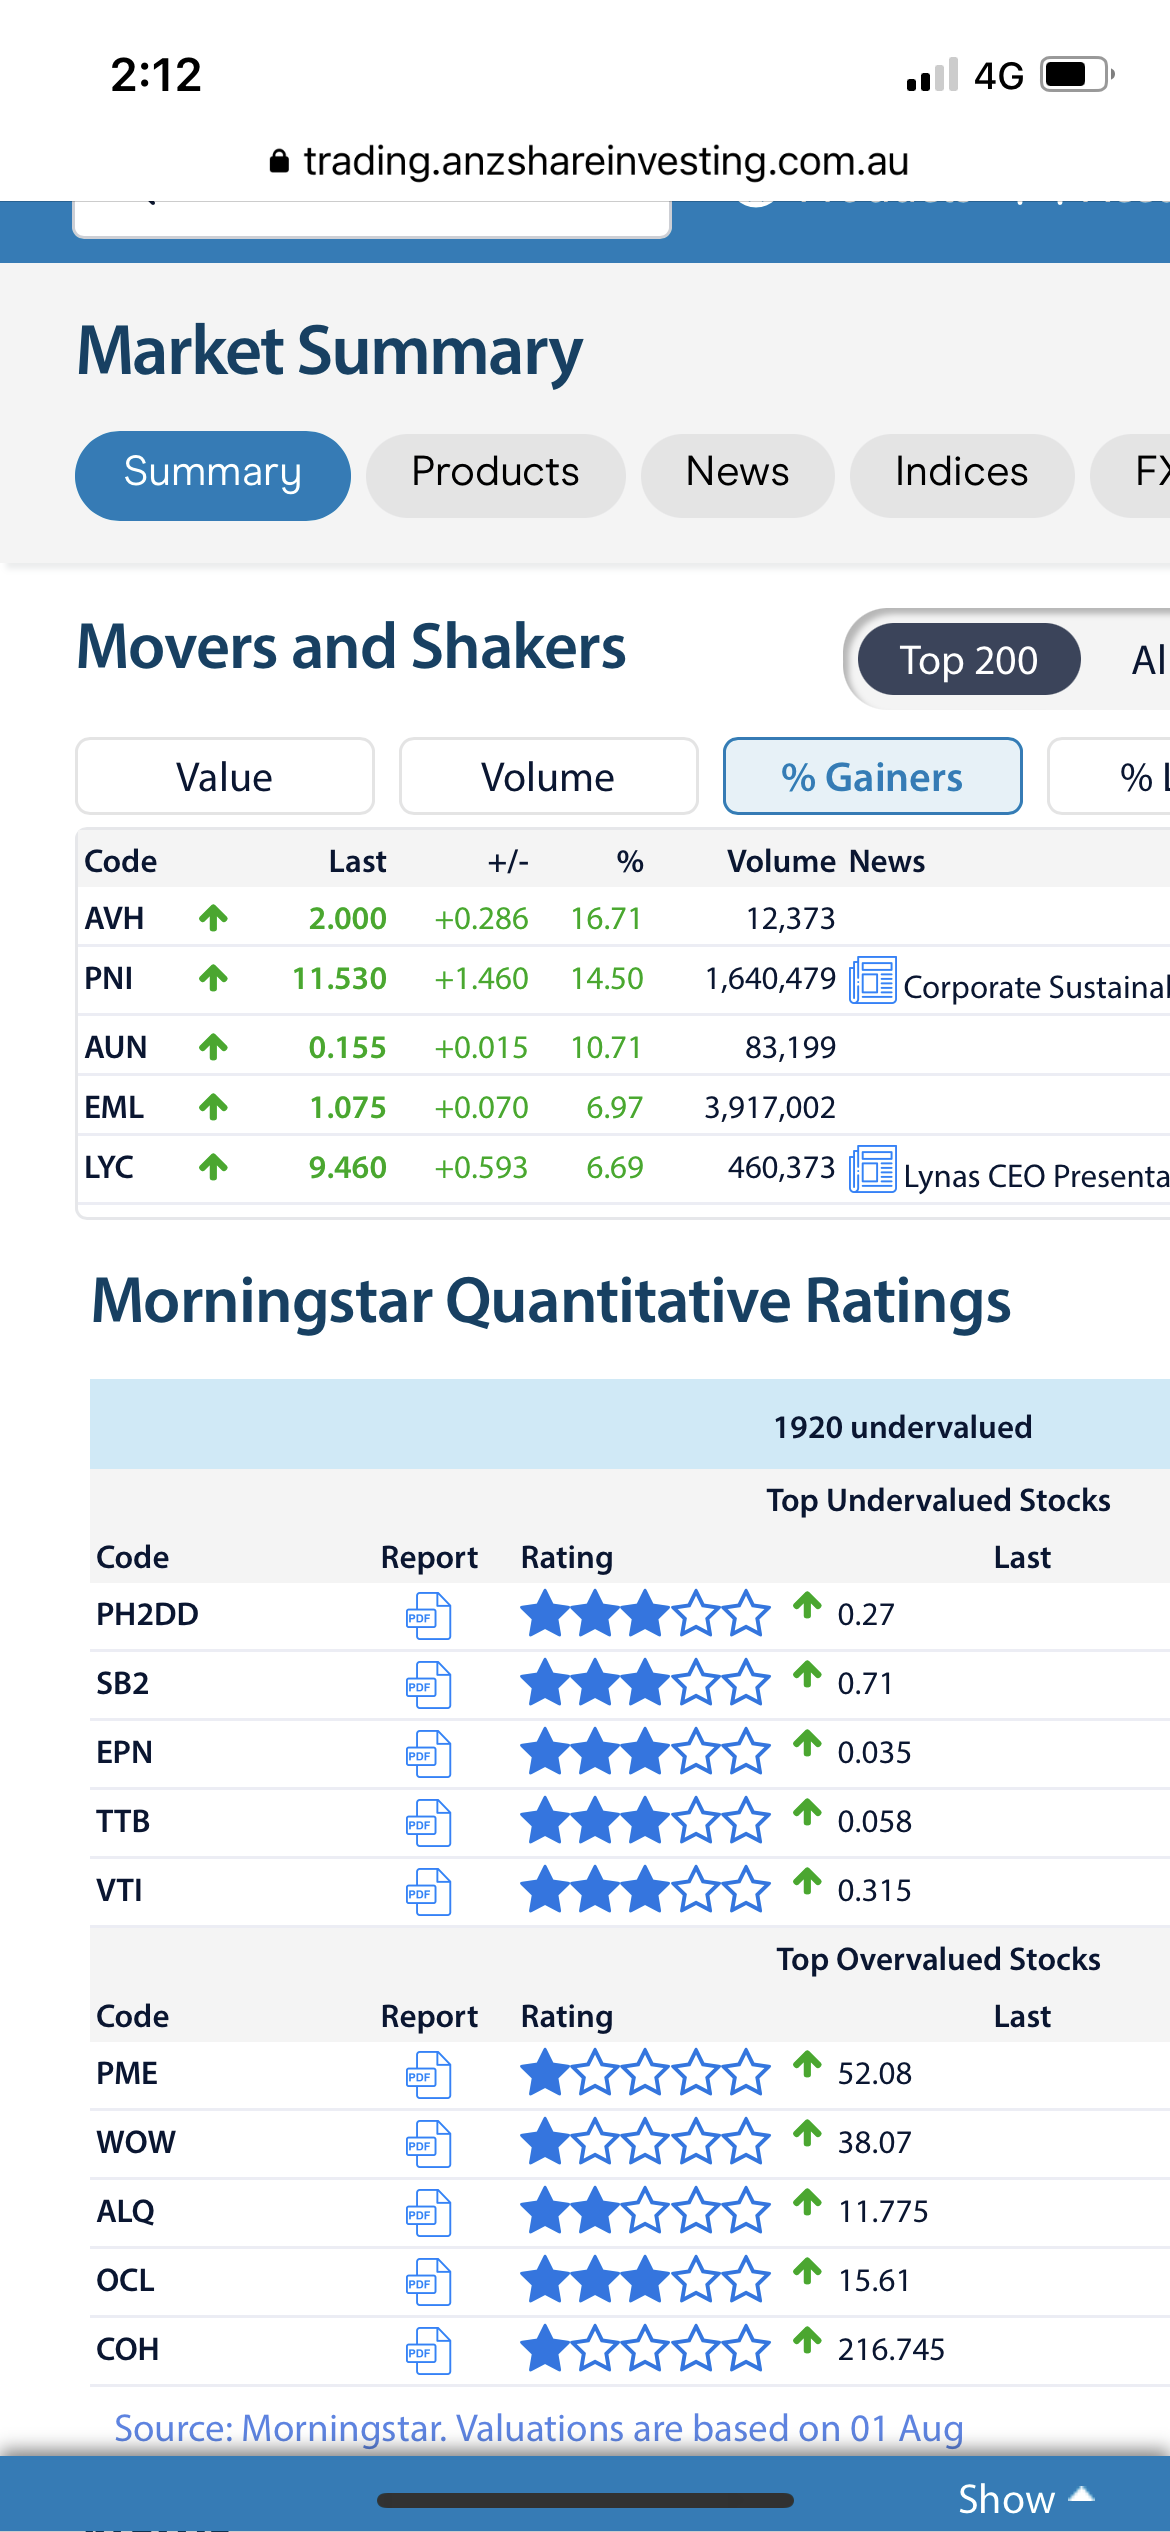Tap the green up arrow for EML
This screenshot has height=2532, width=1170.
click(x=213, y=1106)
